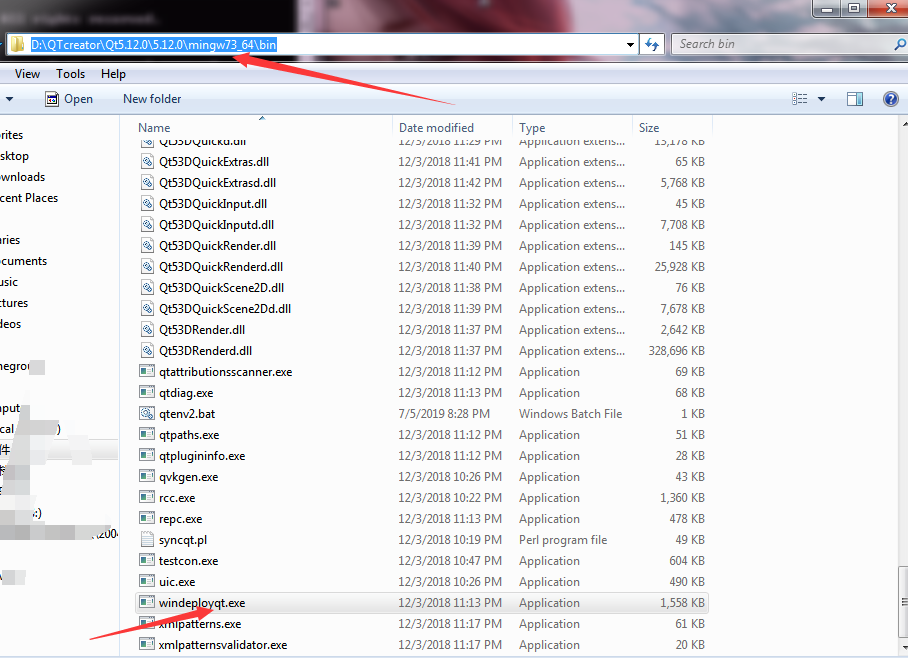
Task: Click New folder button
Action: 152,99
